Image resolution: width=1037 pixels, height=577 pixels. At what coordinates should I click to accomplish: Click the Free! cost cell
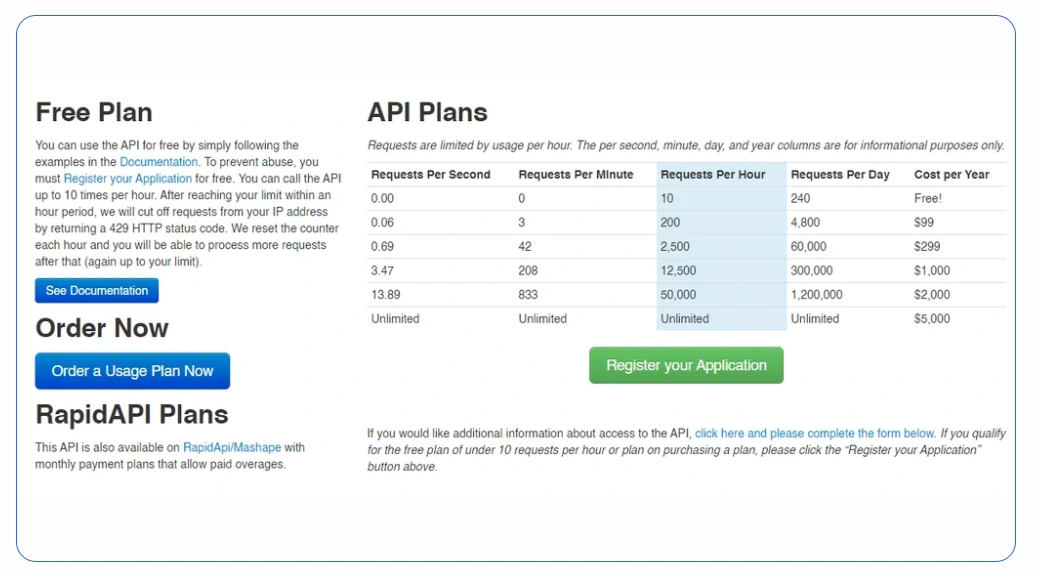(x=928, y=199)
